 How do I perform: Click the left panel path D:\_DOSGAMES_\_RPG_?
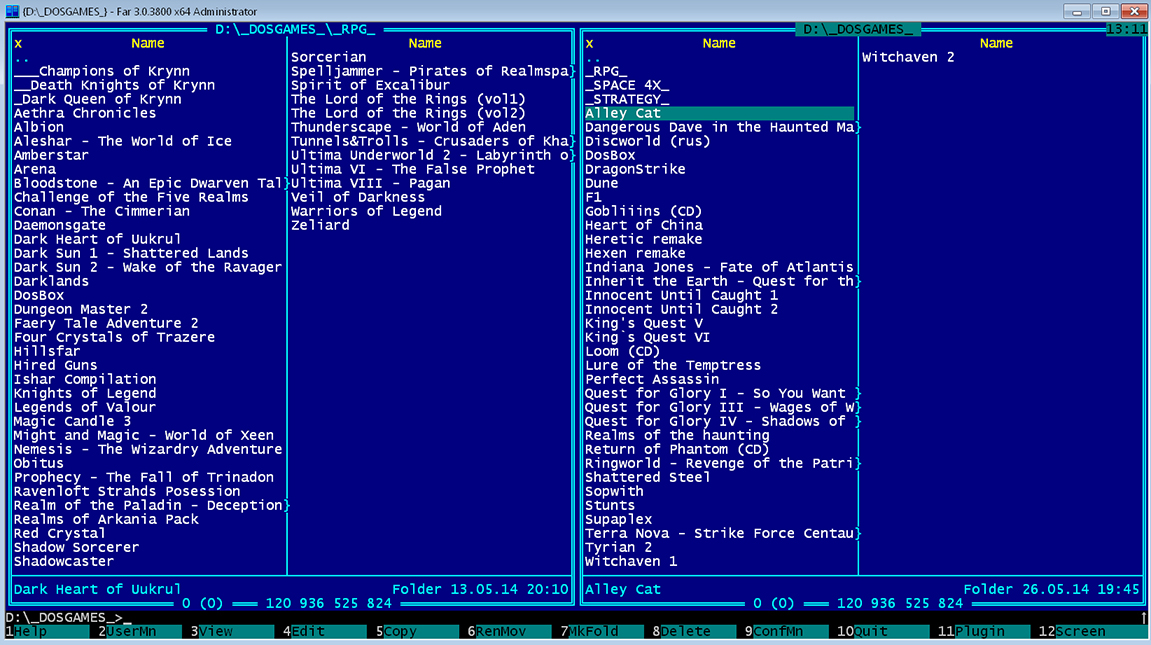(x=295, y=29)
